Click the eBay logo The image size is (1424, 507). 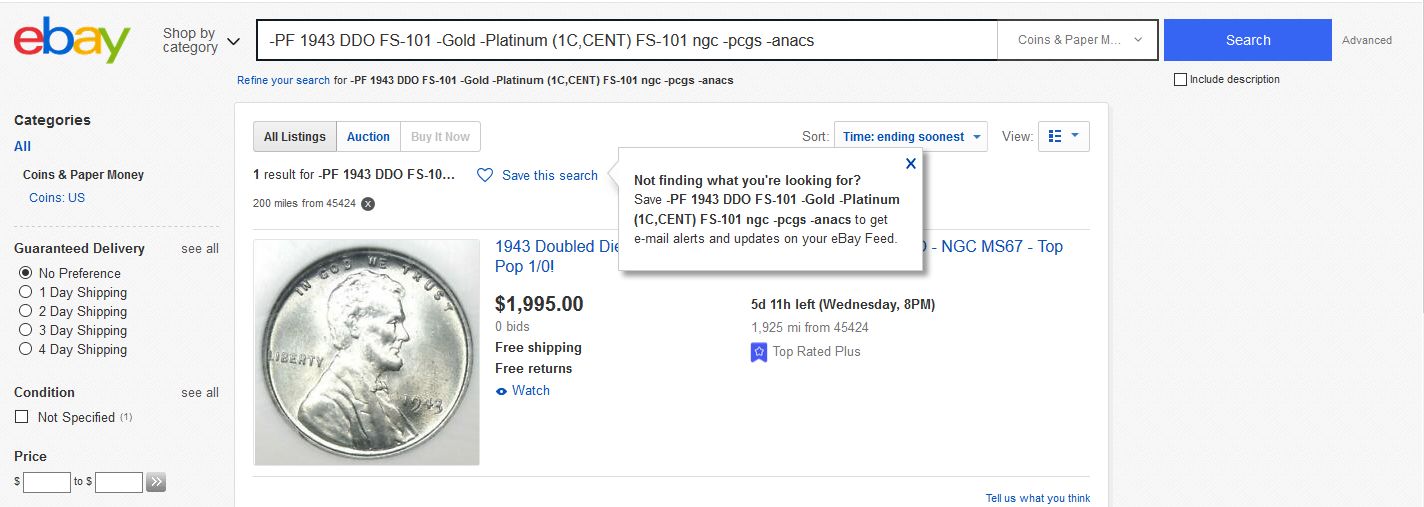click(72, 40)
